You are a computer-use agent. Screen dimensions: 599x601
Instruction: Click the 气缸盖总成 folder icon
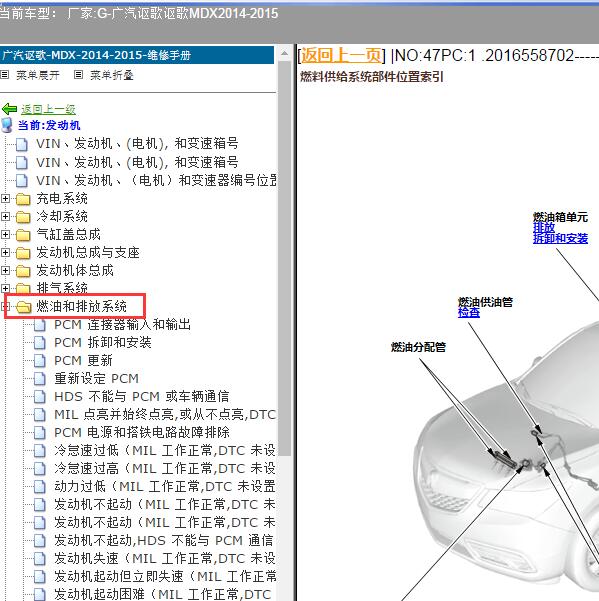[23, 235]
